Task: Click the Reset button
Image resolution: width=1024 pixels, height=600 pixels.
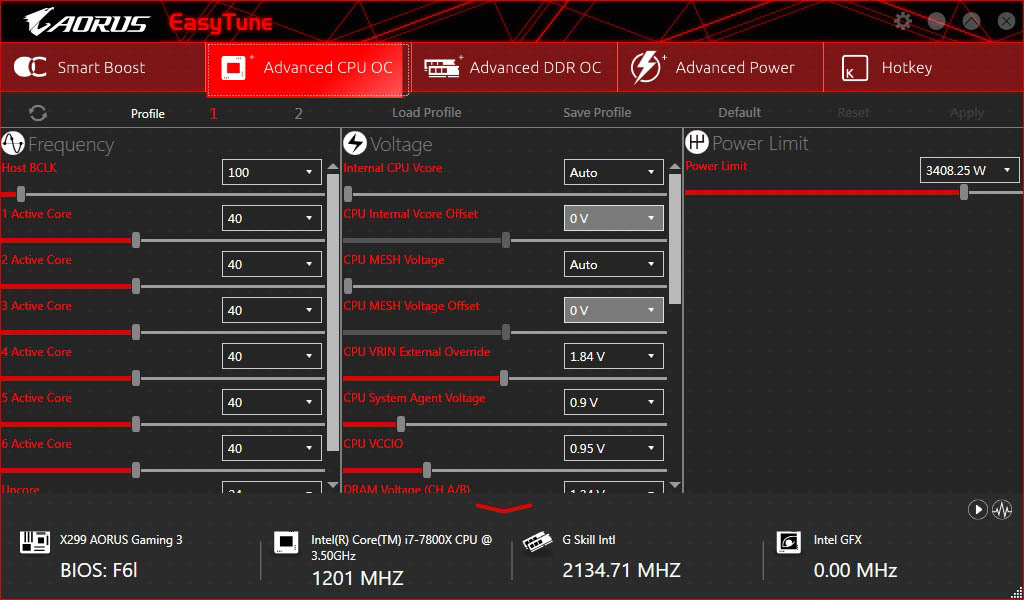Action: click(x=853, y=112)
